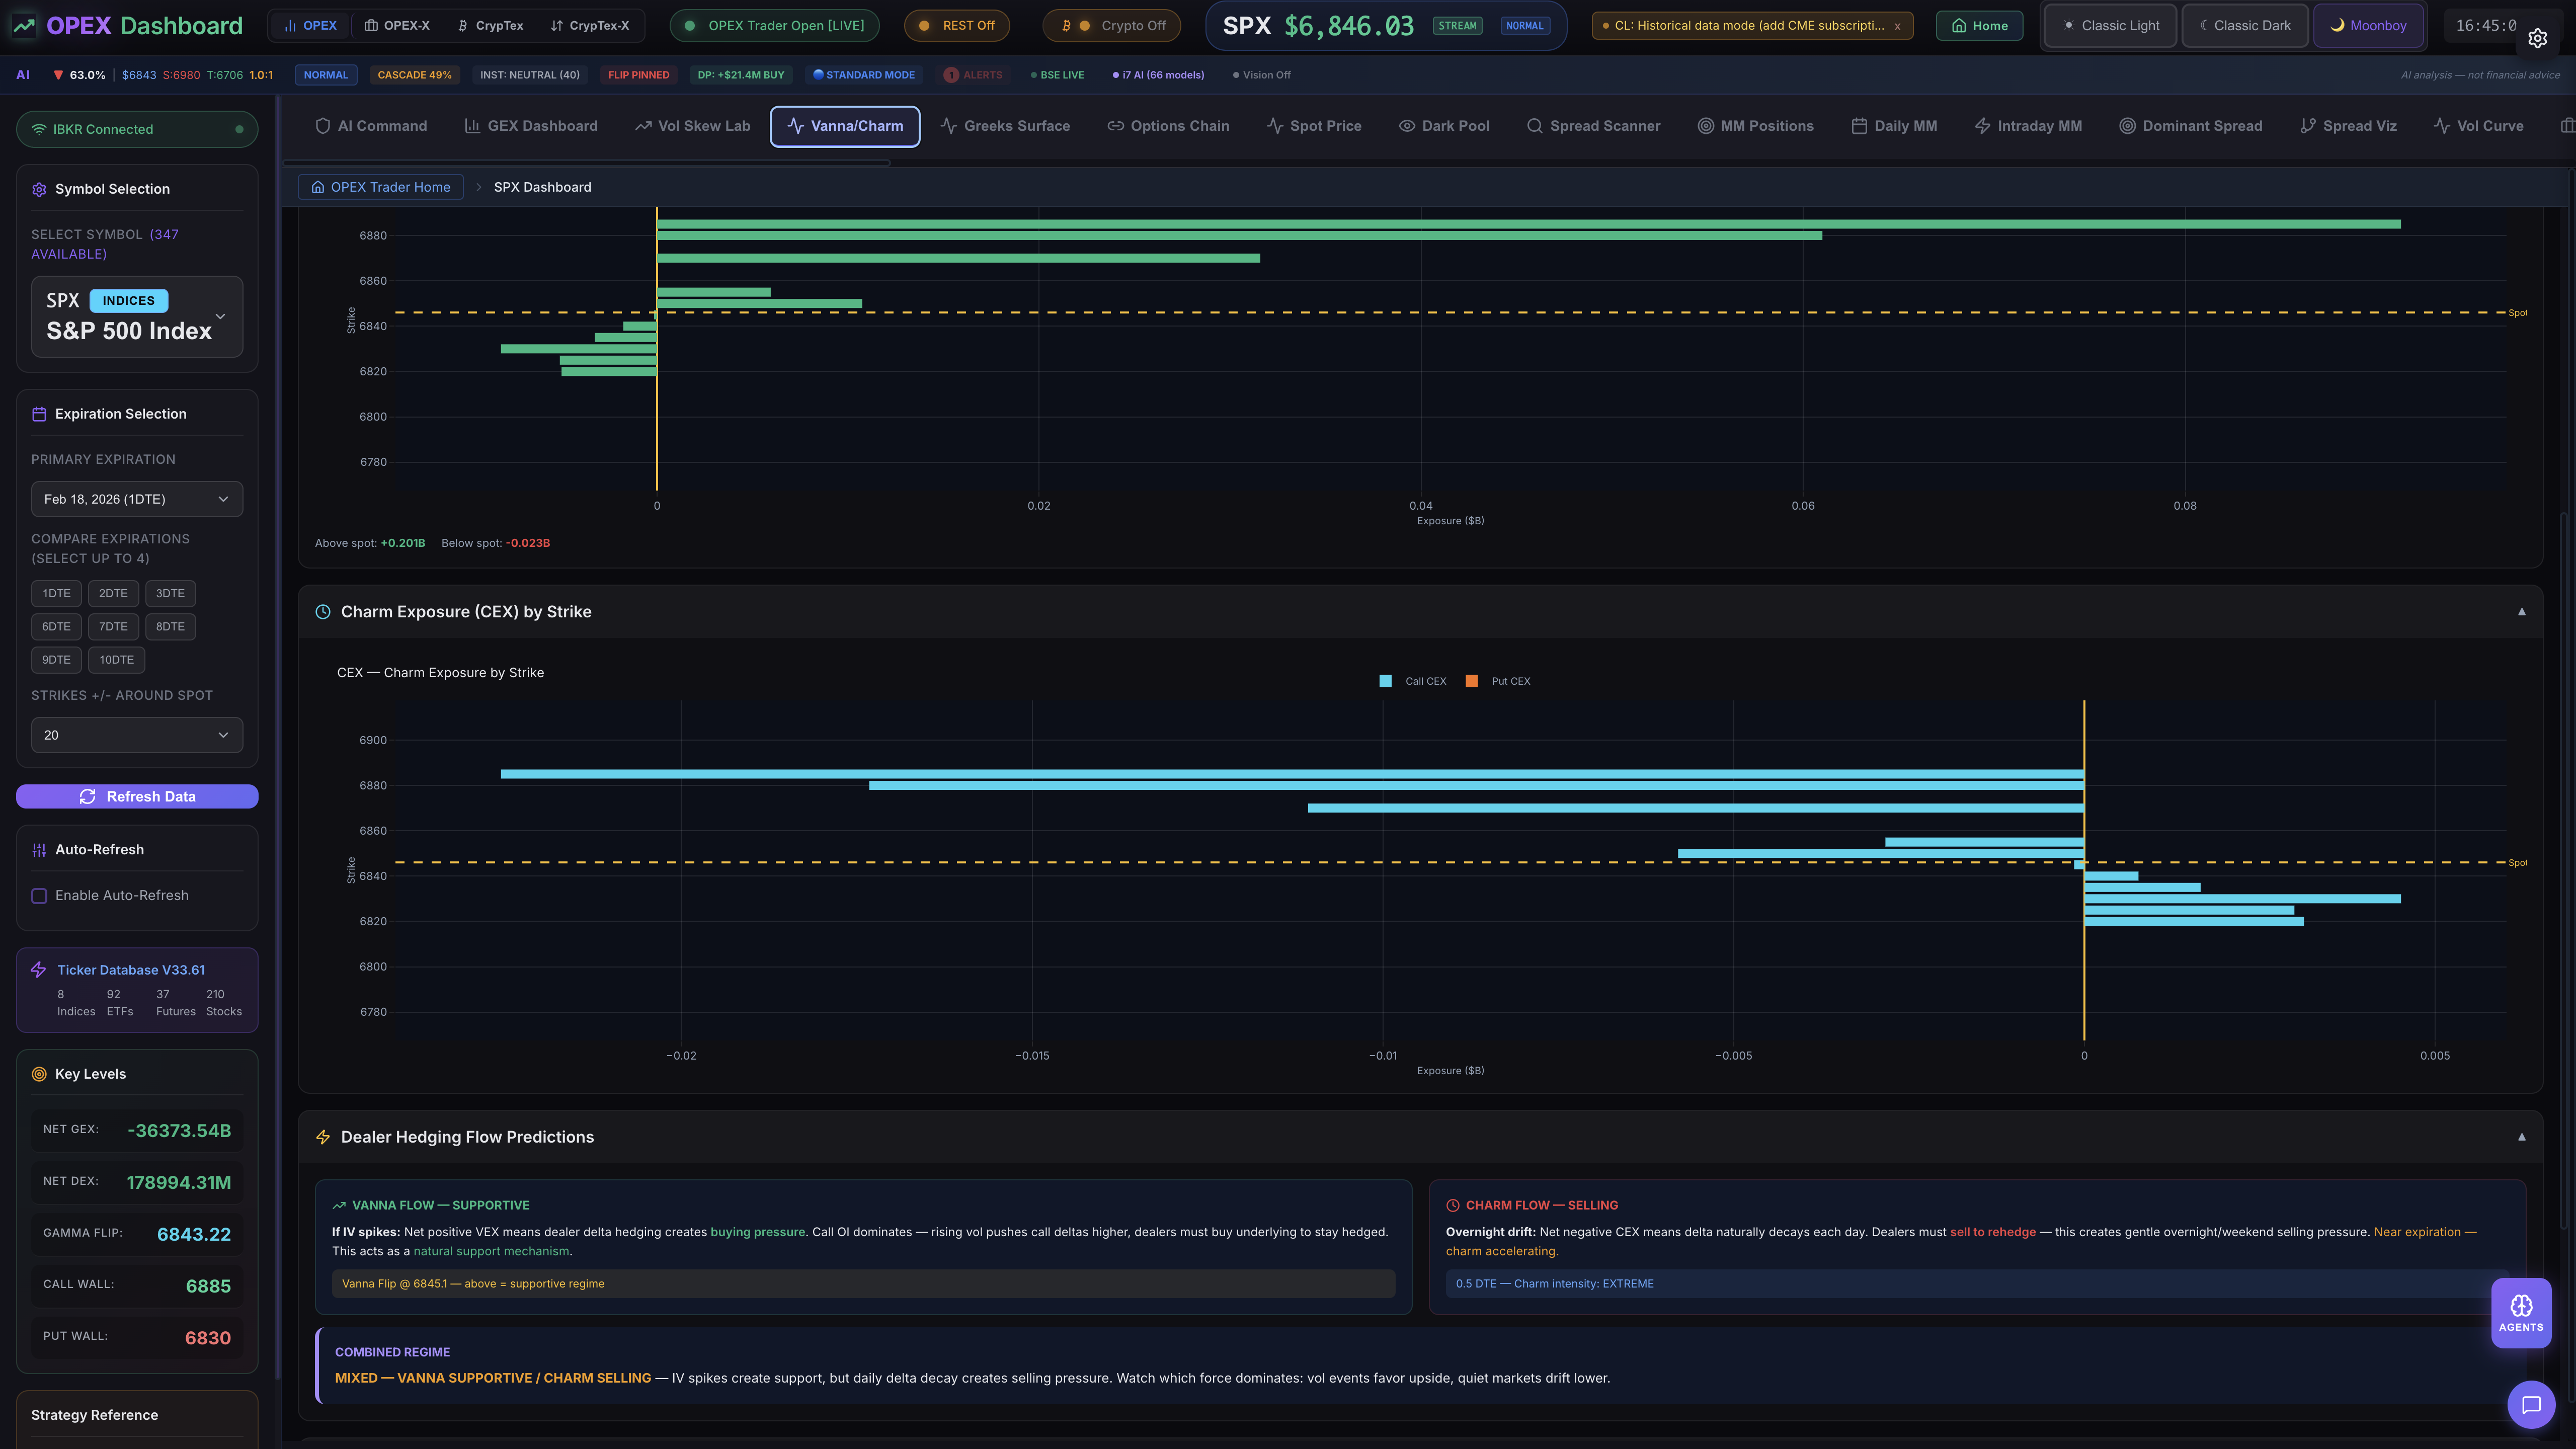Enable Auto-Refresh
The width and height of the screenshot is (2576, 1449).
39,896
